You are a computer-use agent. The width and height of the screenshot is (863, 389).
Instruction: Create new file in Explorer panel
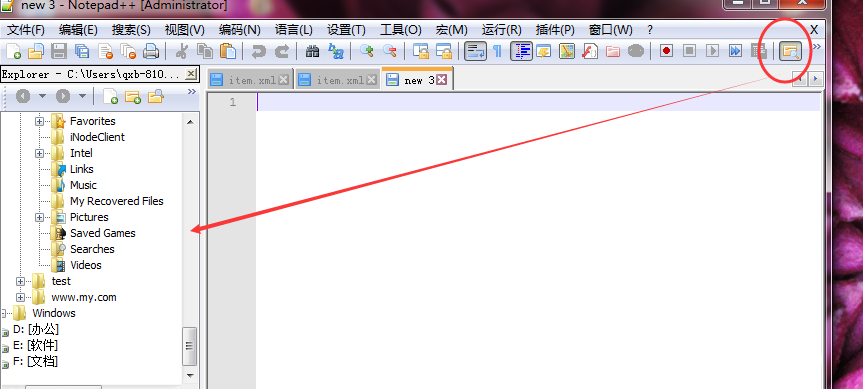coord(111,96)
